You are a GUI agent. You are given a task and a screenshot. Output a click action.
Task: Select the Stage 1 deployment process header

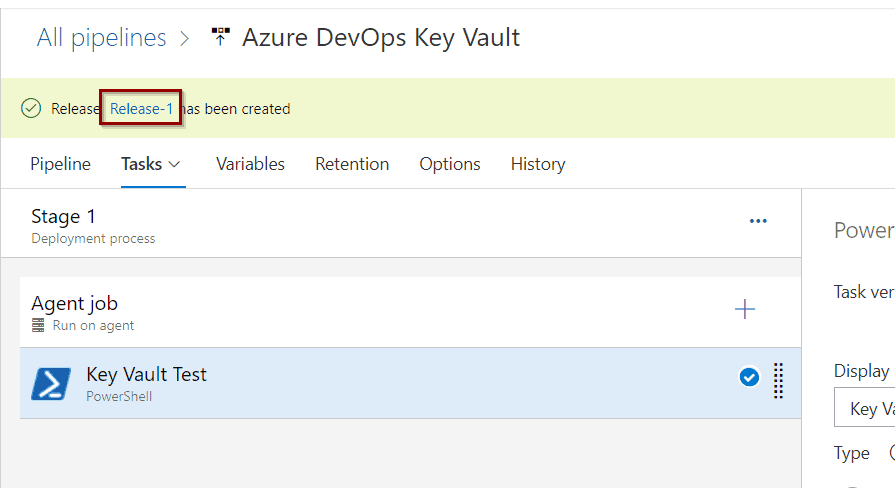401,223
